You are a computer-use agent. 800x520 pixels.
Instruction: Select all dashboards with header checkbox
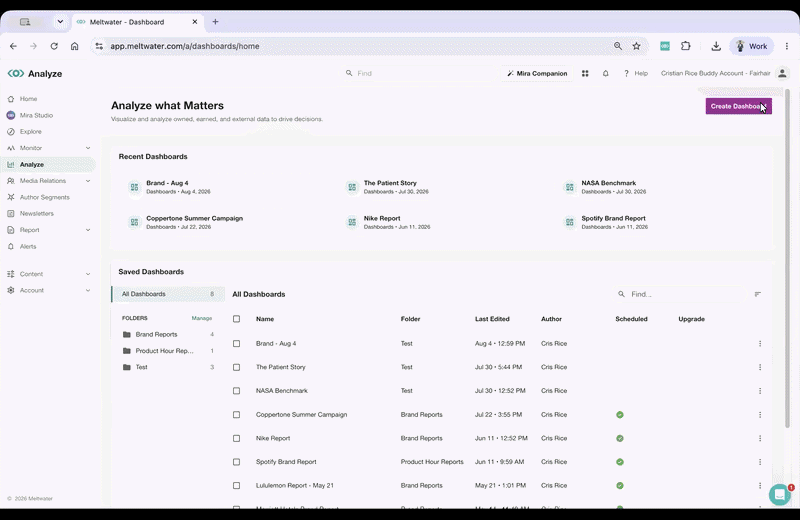click(x=236, y=319)
